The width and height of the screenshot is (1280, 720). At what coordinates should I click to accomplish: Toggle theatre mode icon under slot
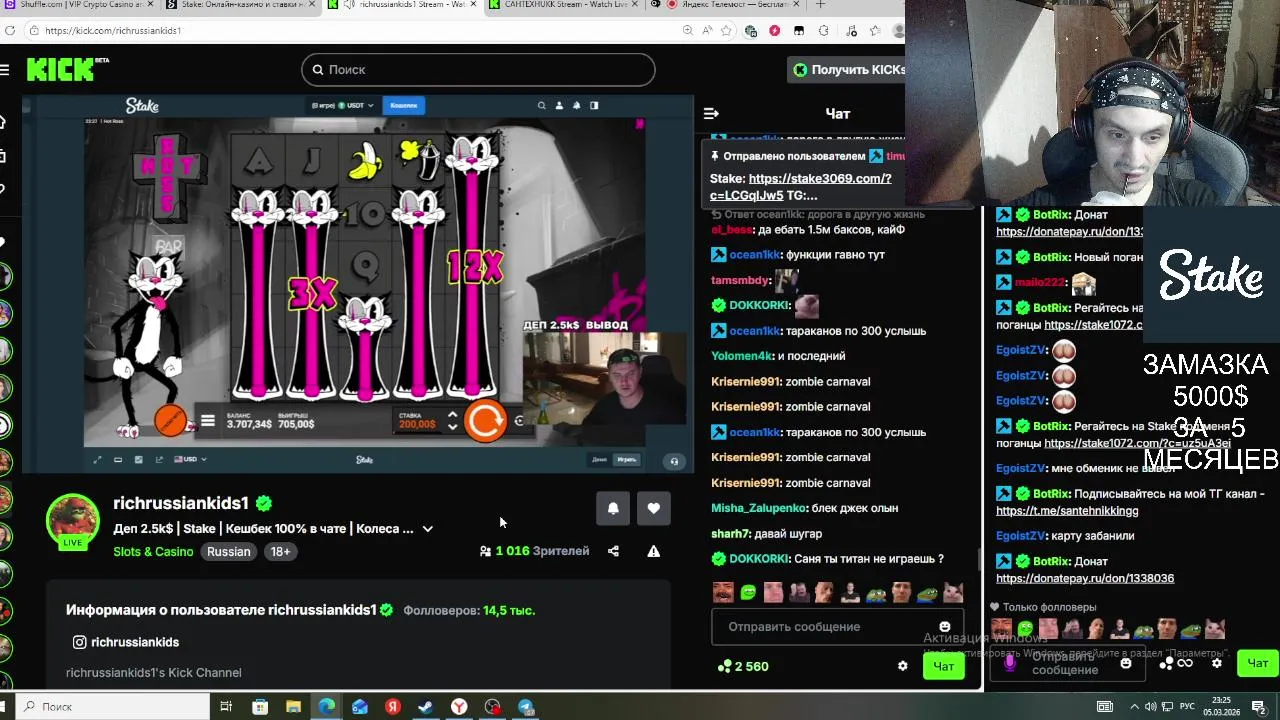click(118, 460)
